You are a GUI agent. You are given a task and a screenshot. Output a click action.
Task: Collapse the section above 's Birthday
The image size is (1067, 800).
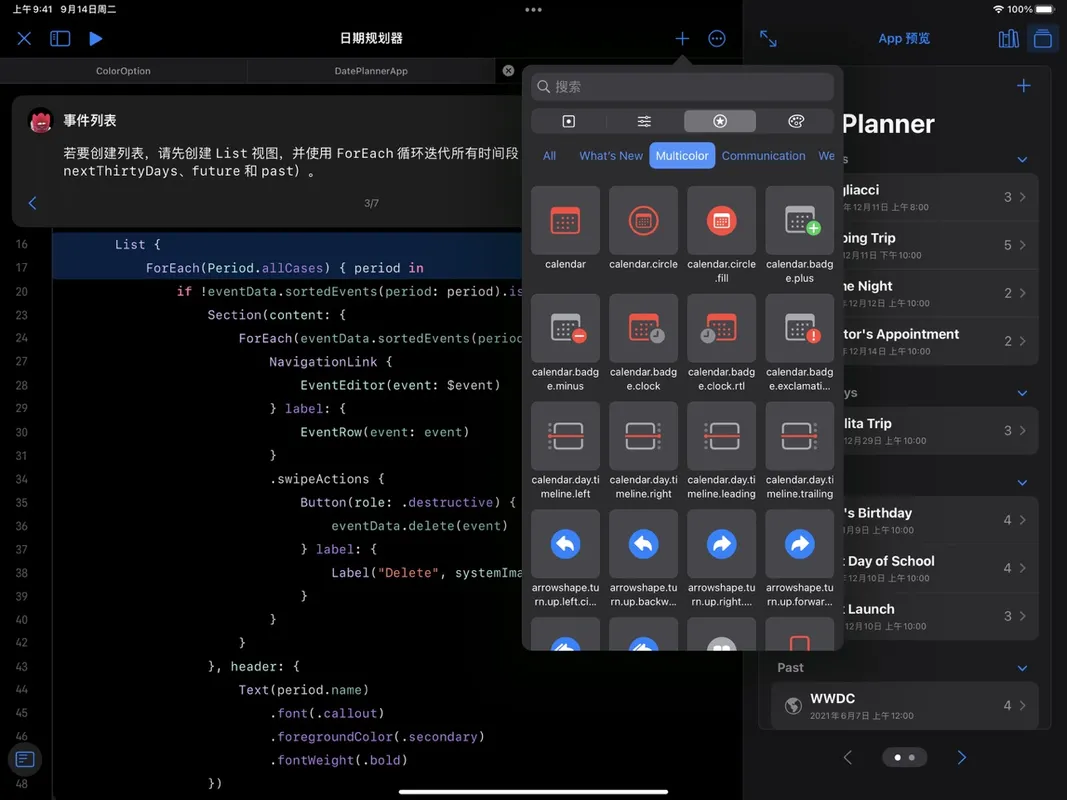(1022, 482)
